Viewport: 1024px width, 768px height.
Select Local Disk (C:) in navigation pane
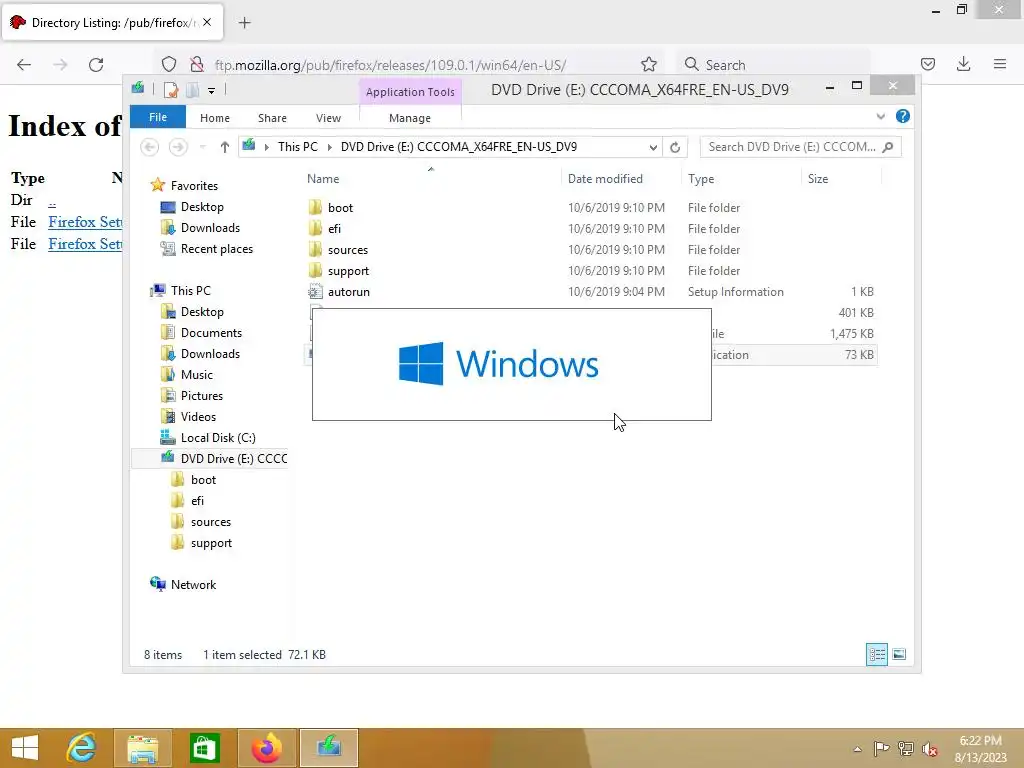(x=217, y=438)
